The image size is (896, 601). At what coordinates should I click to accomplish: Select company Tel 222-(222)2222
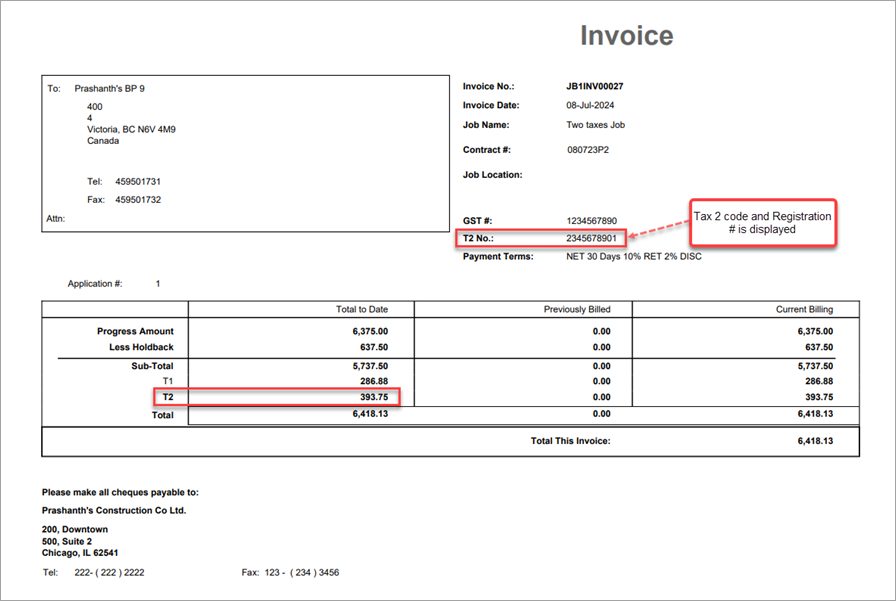tap(109, 572)
